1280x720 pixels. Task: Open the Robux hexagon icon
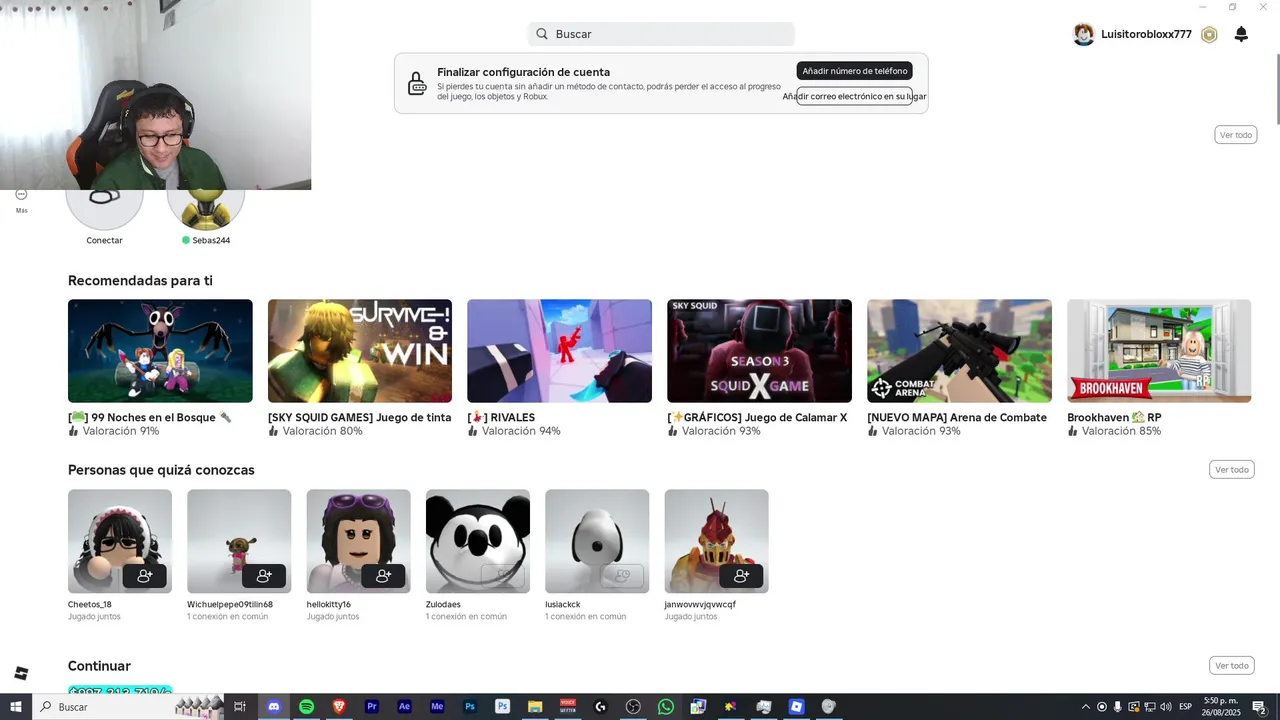1209,34
